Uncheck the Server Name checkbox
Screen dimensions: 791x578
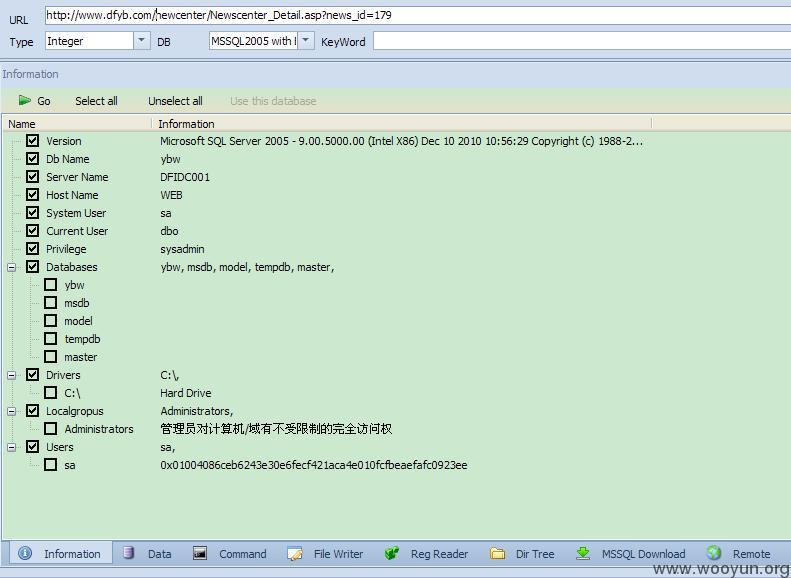(x=32, y=177)
